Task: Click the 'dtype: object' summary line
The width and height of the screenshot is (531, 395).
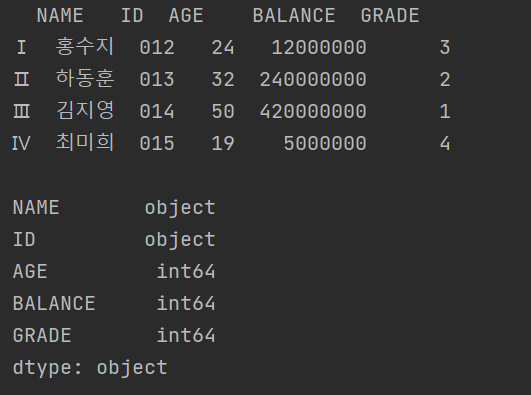Action: coord(90,368)
